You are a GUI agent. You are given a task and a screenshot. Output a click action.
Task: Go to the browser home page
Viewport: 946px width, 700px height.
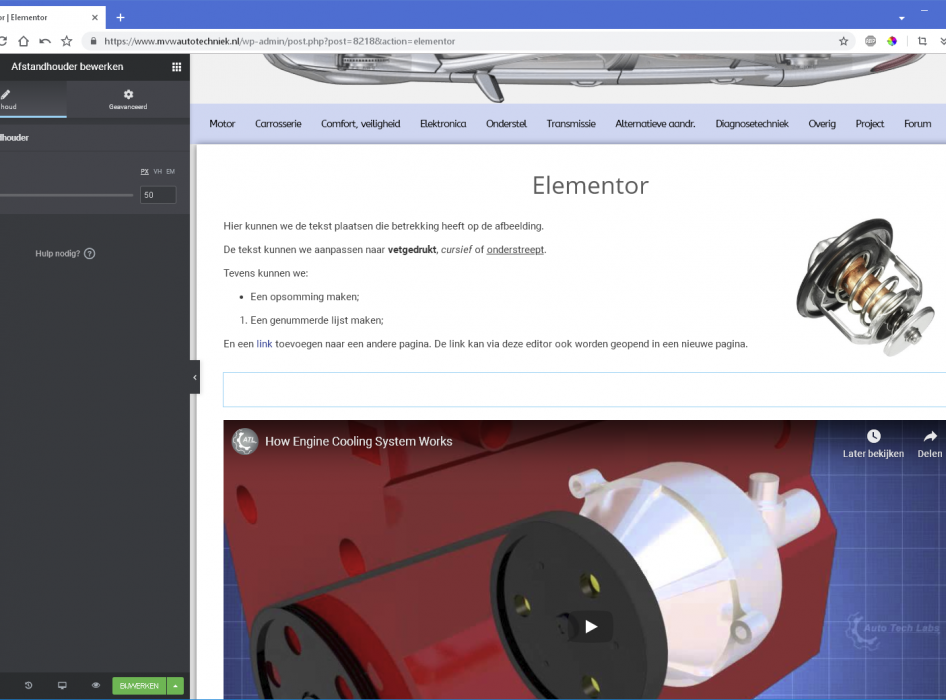coord(24,41)
